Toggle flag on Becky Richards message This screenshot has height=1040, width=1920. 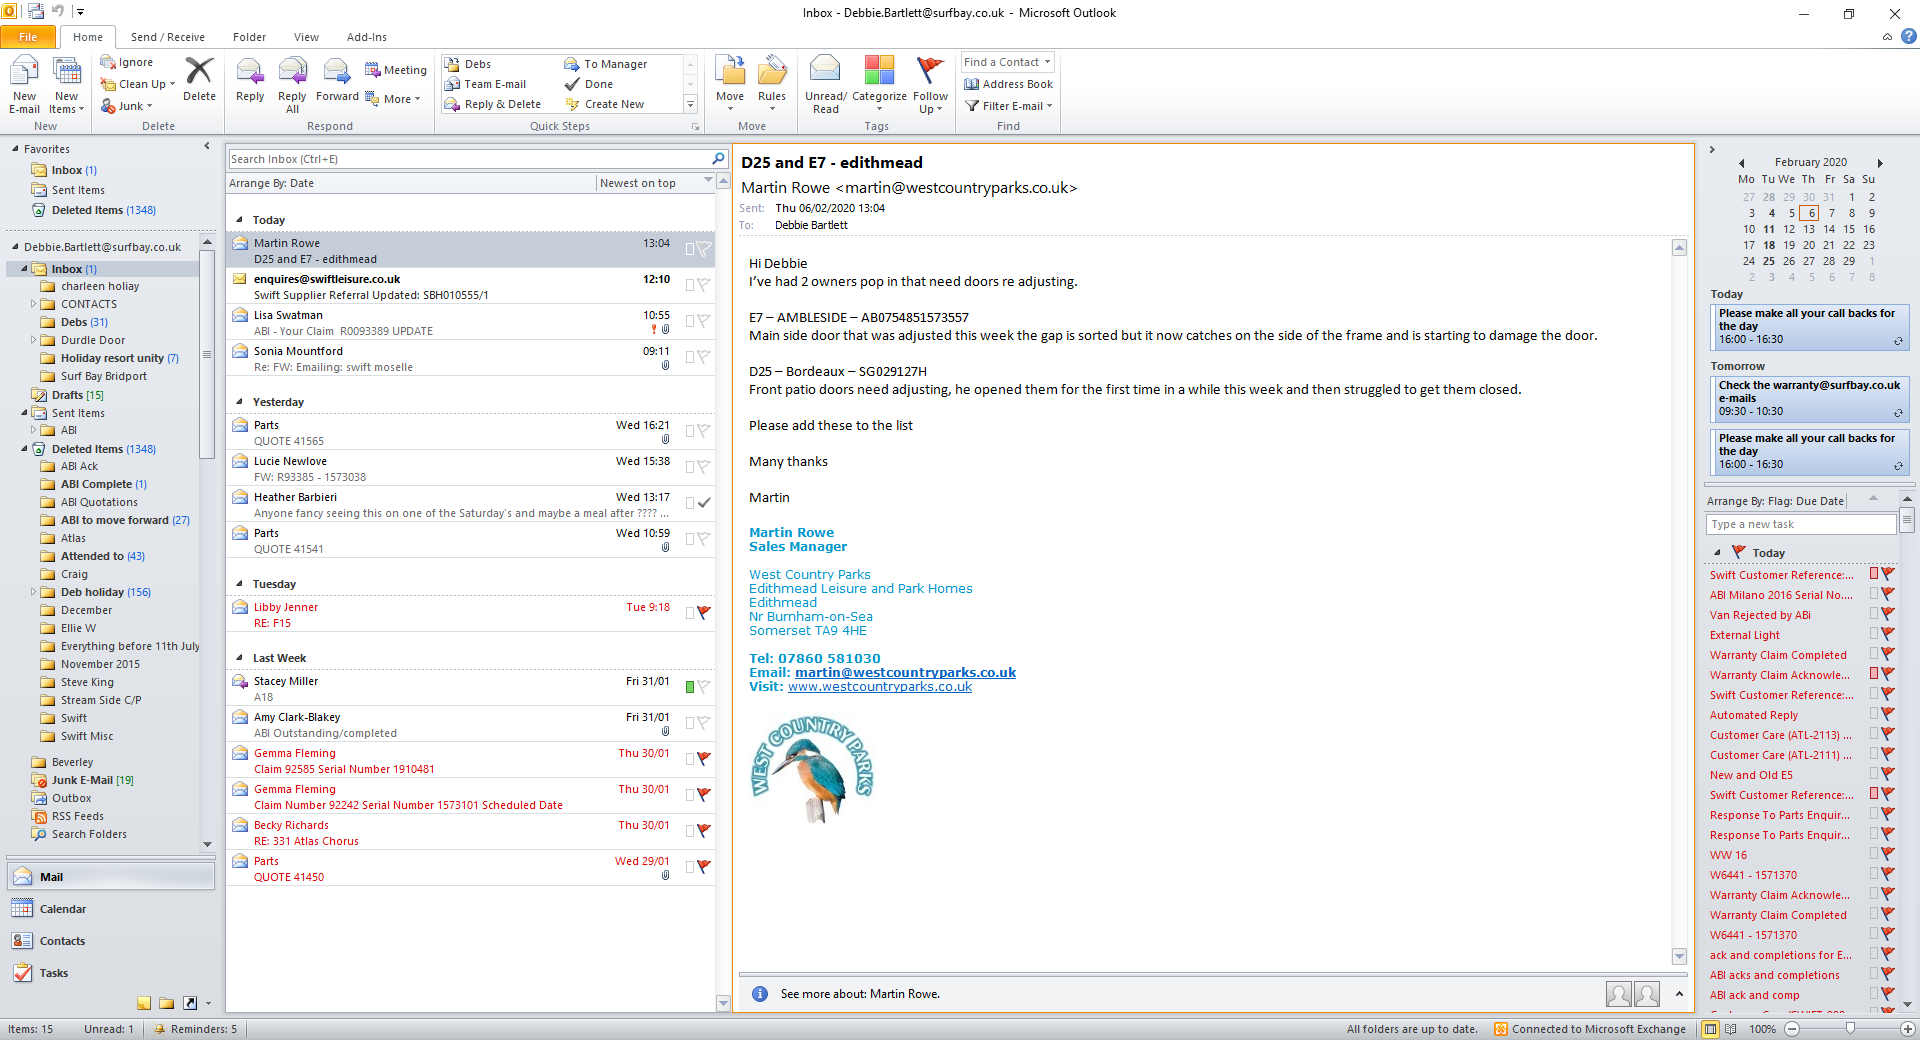[x=704, y=831]
